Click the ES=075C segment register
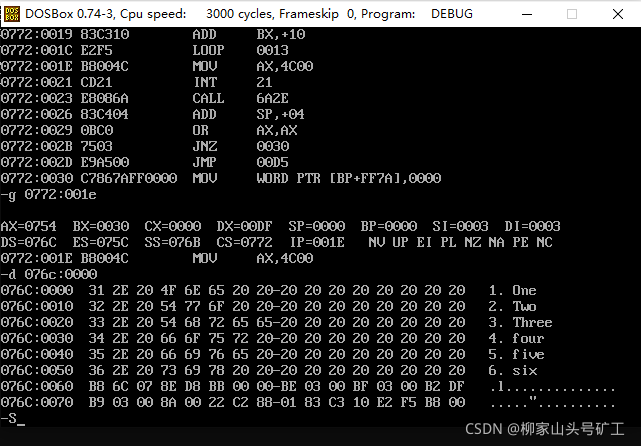The height and width of the screenshot is (446, 641). (101, 242)
